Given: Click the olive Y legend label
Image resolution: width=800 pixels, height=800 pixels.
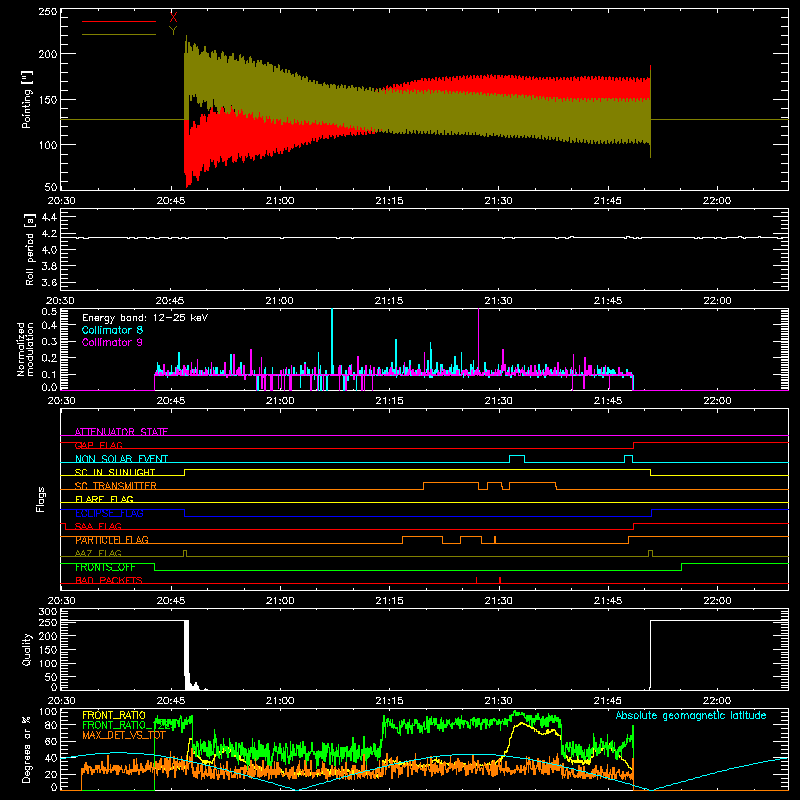Looking at the screenshot, I should [x=173, y=31].
